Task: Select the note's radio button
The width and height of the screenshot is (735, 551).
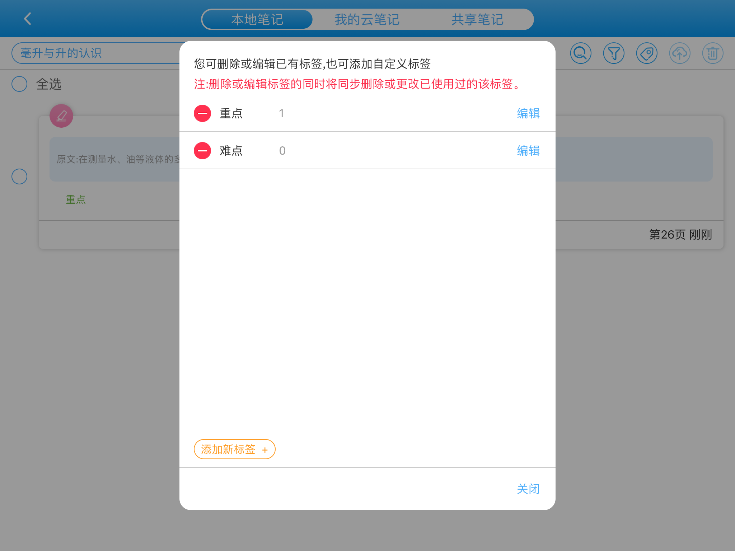Action: point(19,177)
